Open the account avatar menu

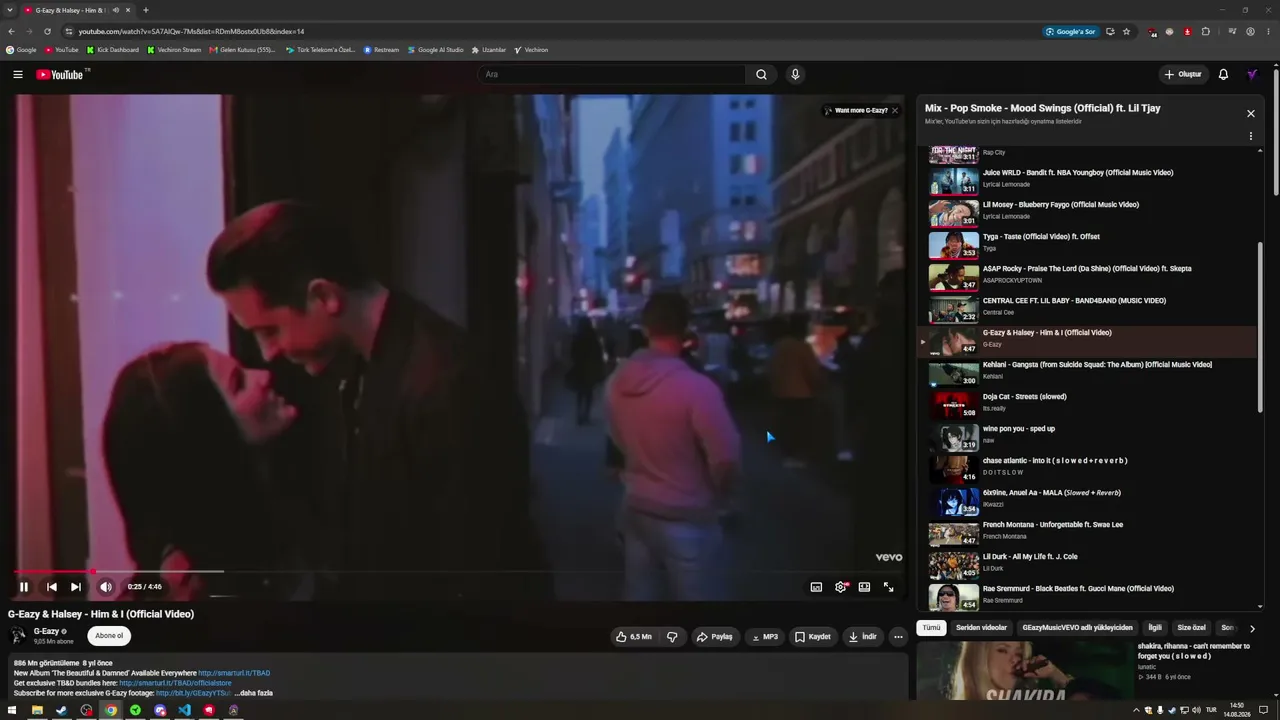1252,74
